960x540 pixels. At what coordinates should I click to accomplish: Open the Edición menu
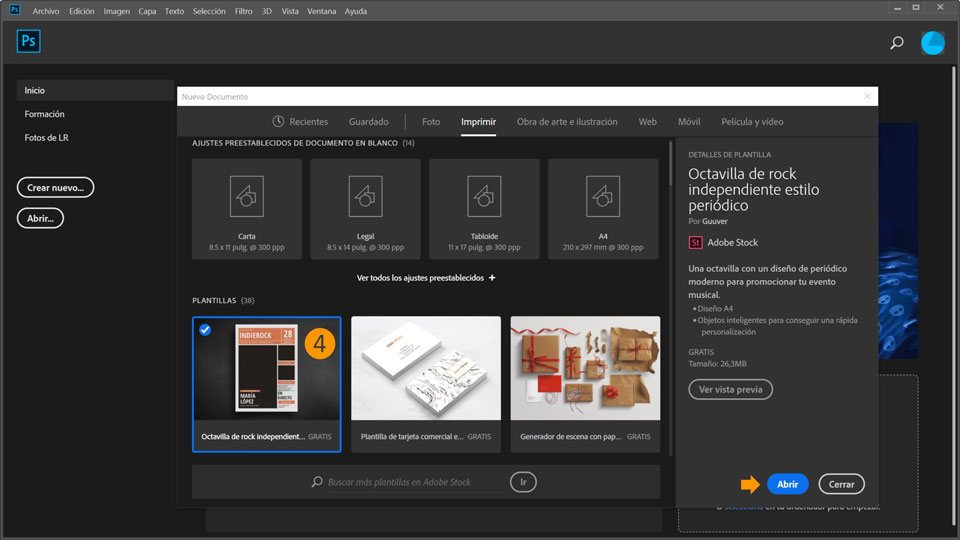[x=81, y=11]
